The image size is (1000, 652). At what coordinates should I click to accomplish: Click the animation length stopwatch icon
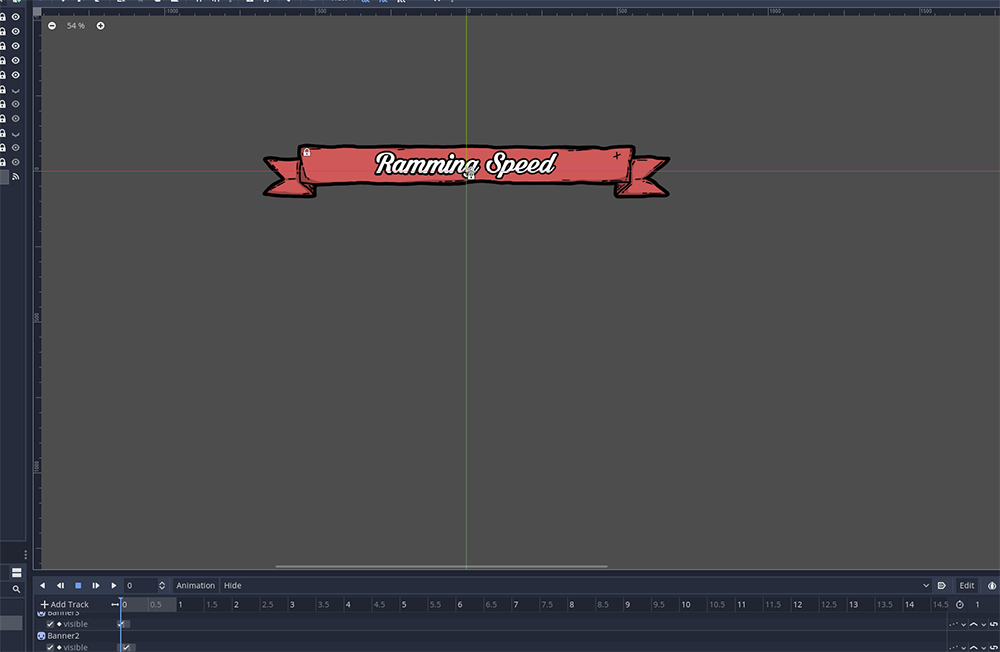pyautogui.click(x=960, y=604)
